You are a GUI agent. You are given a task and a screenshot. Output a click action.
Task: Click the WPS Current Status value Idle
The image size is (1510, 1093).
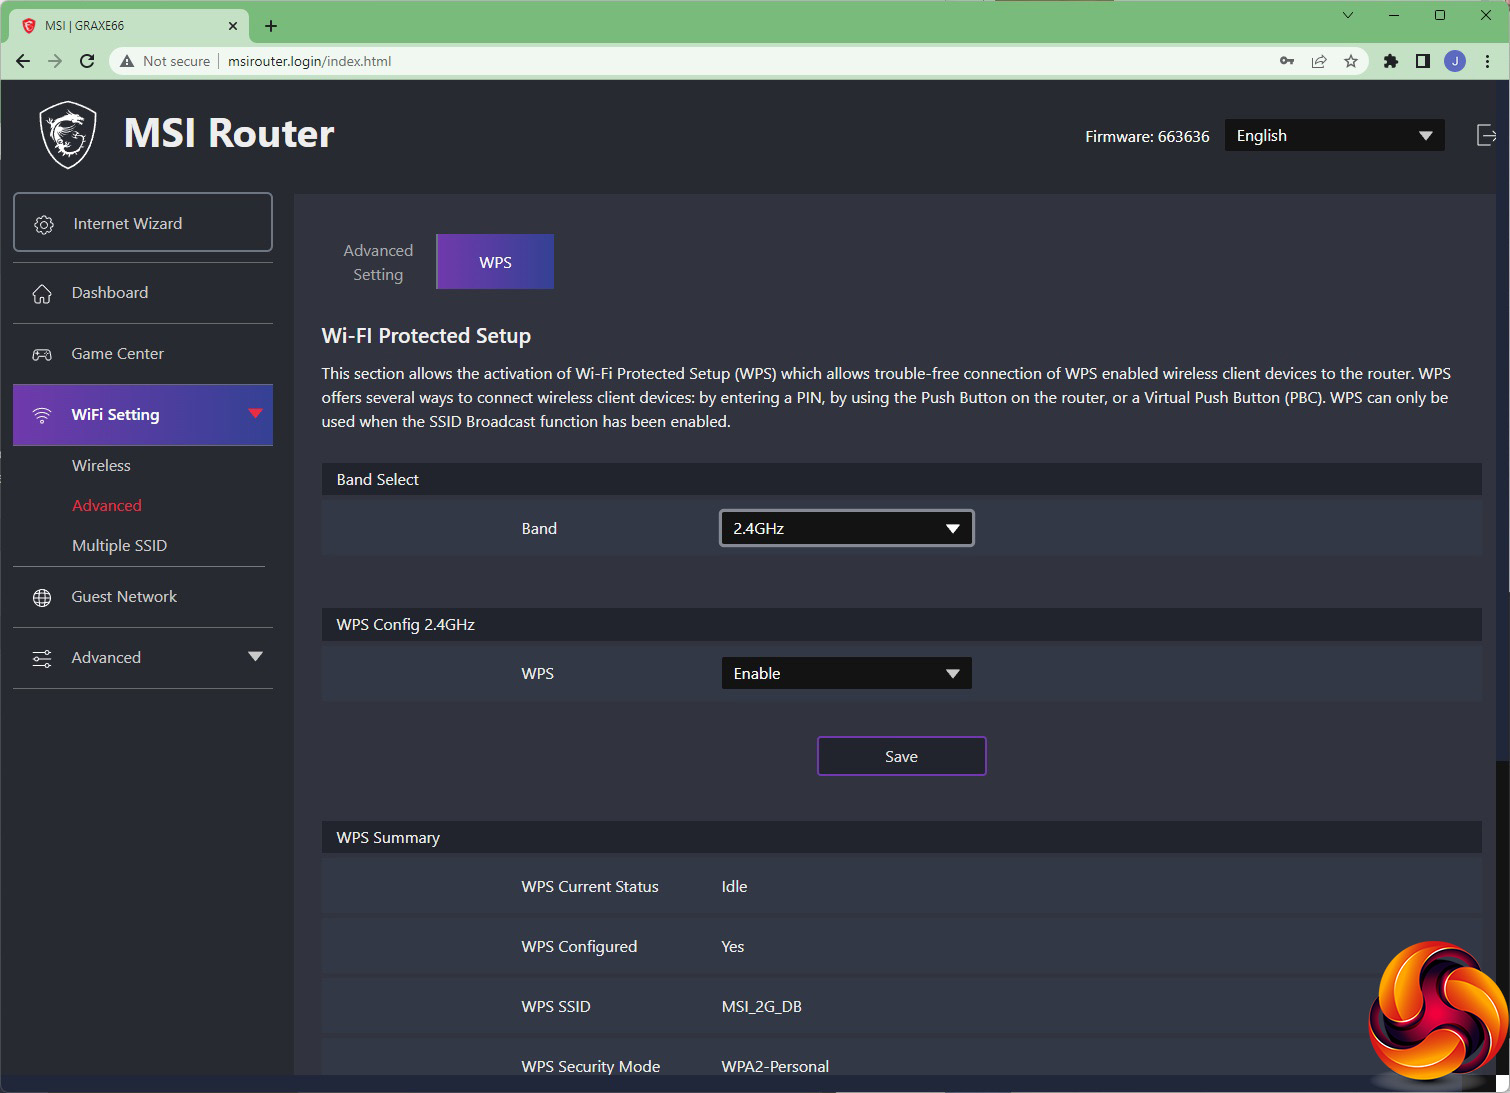(734, 886)
